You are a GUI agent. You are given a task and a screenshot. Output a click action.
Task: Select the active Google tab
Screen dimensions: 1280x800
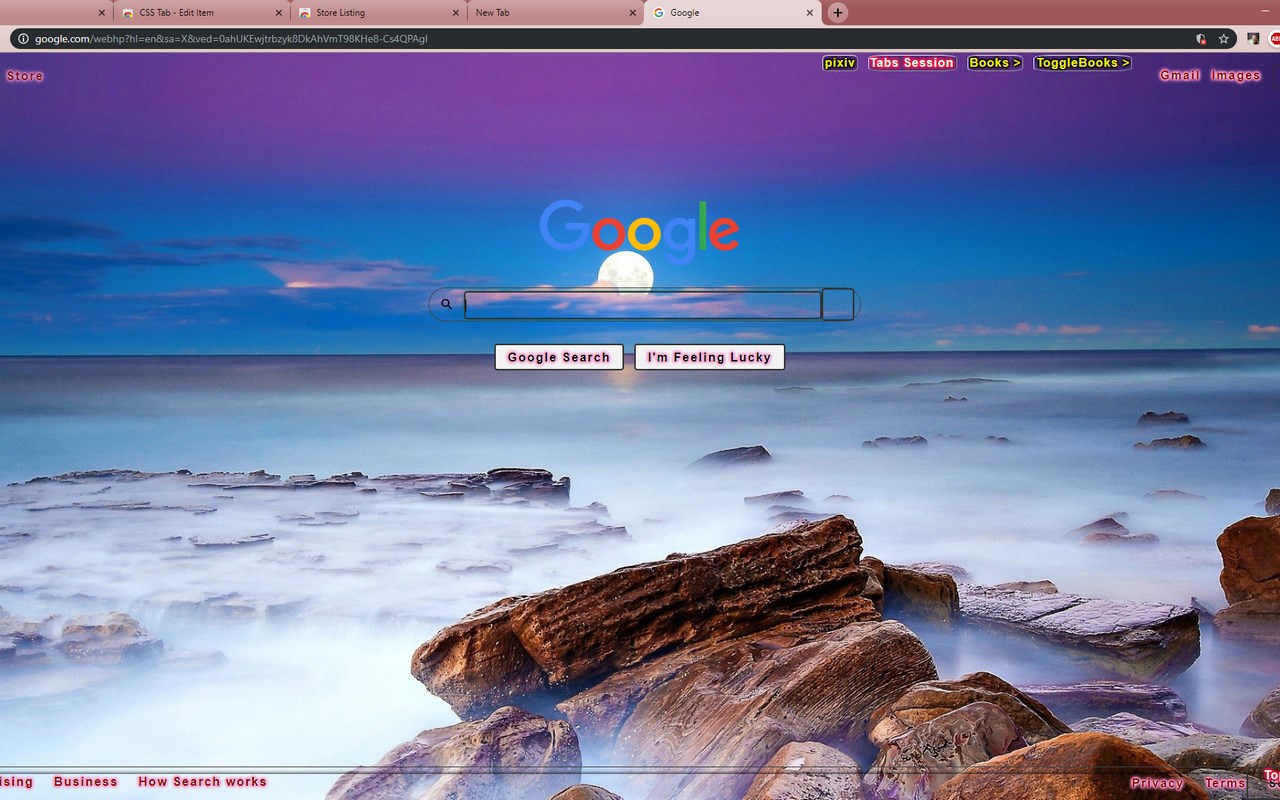(733, 13)
